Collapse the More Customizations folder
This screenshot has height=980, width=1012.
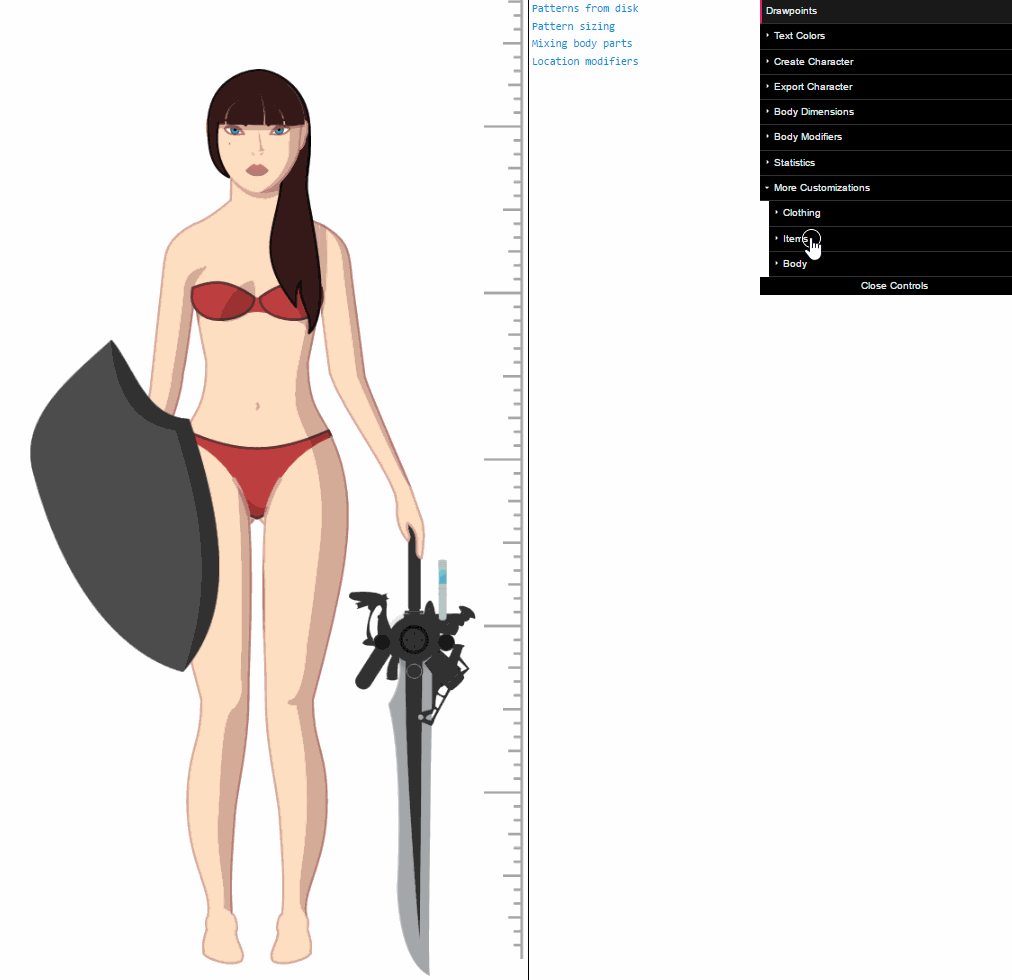pyautogui.click(x=821, y=188)
